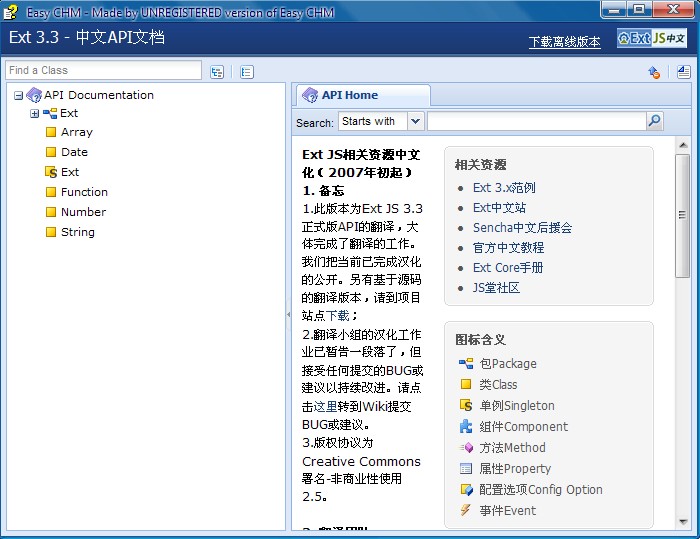The height and width of the screenshot is (539, 700).
Task: Click the scrollbar down arrow
Action: [683, 521]
